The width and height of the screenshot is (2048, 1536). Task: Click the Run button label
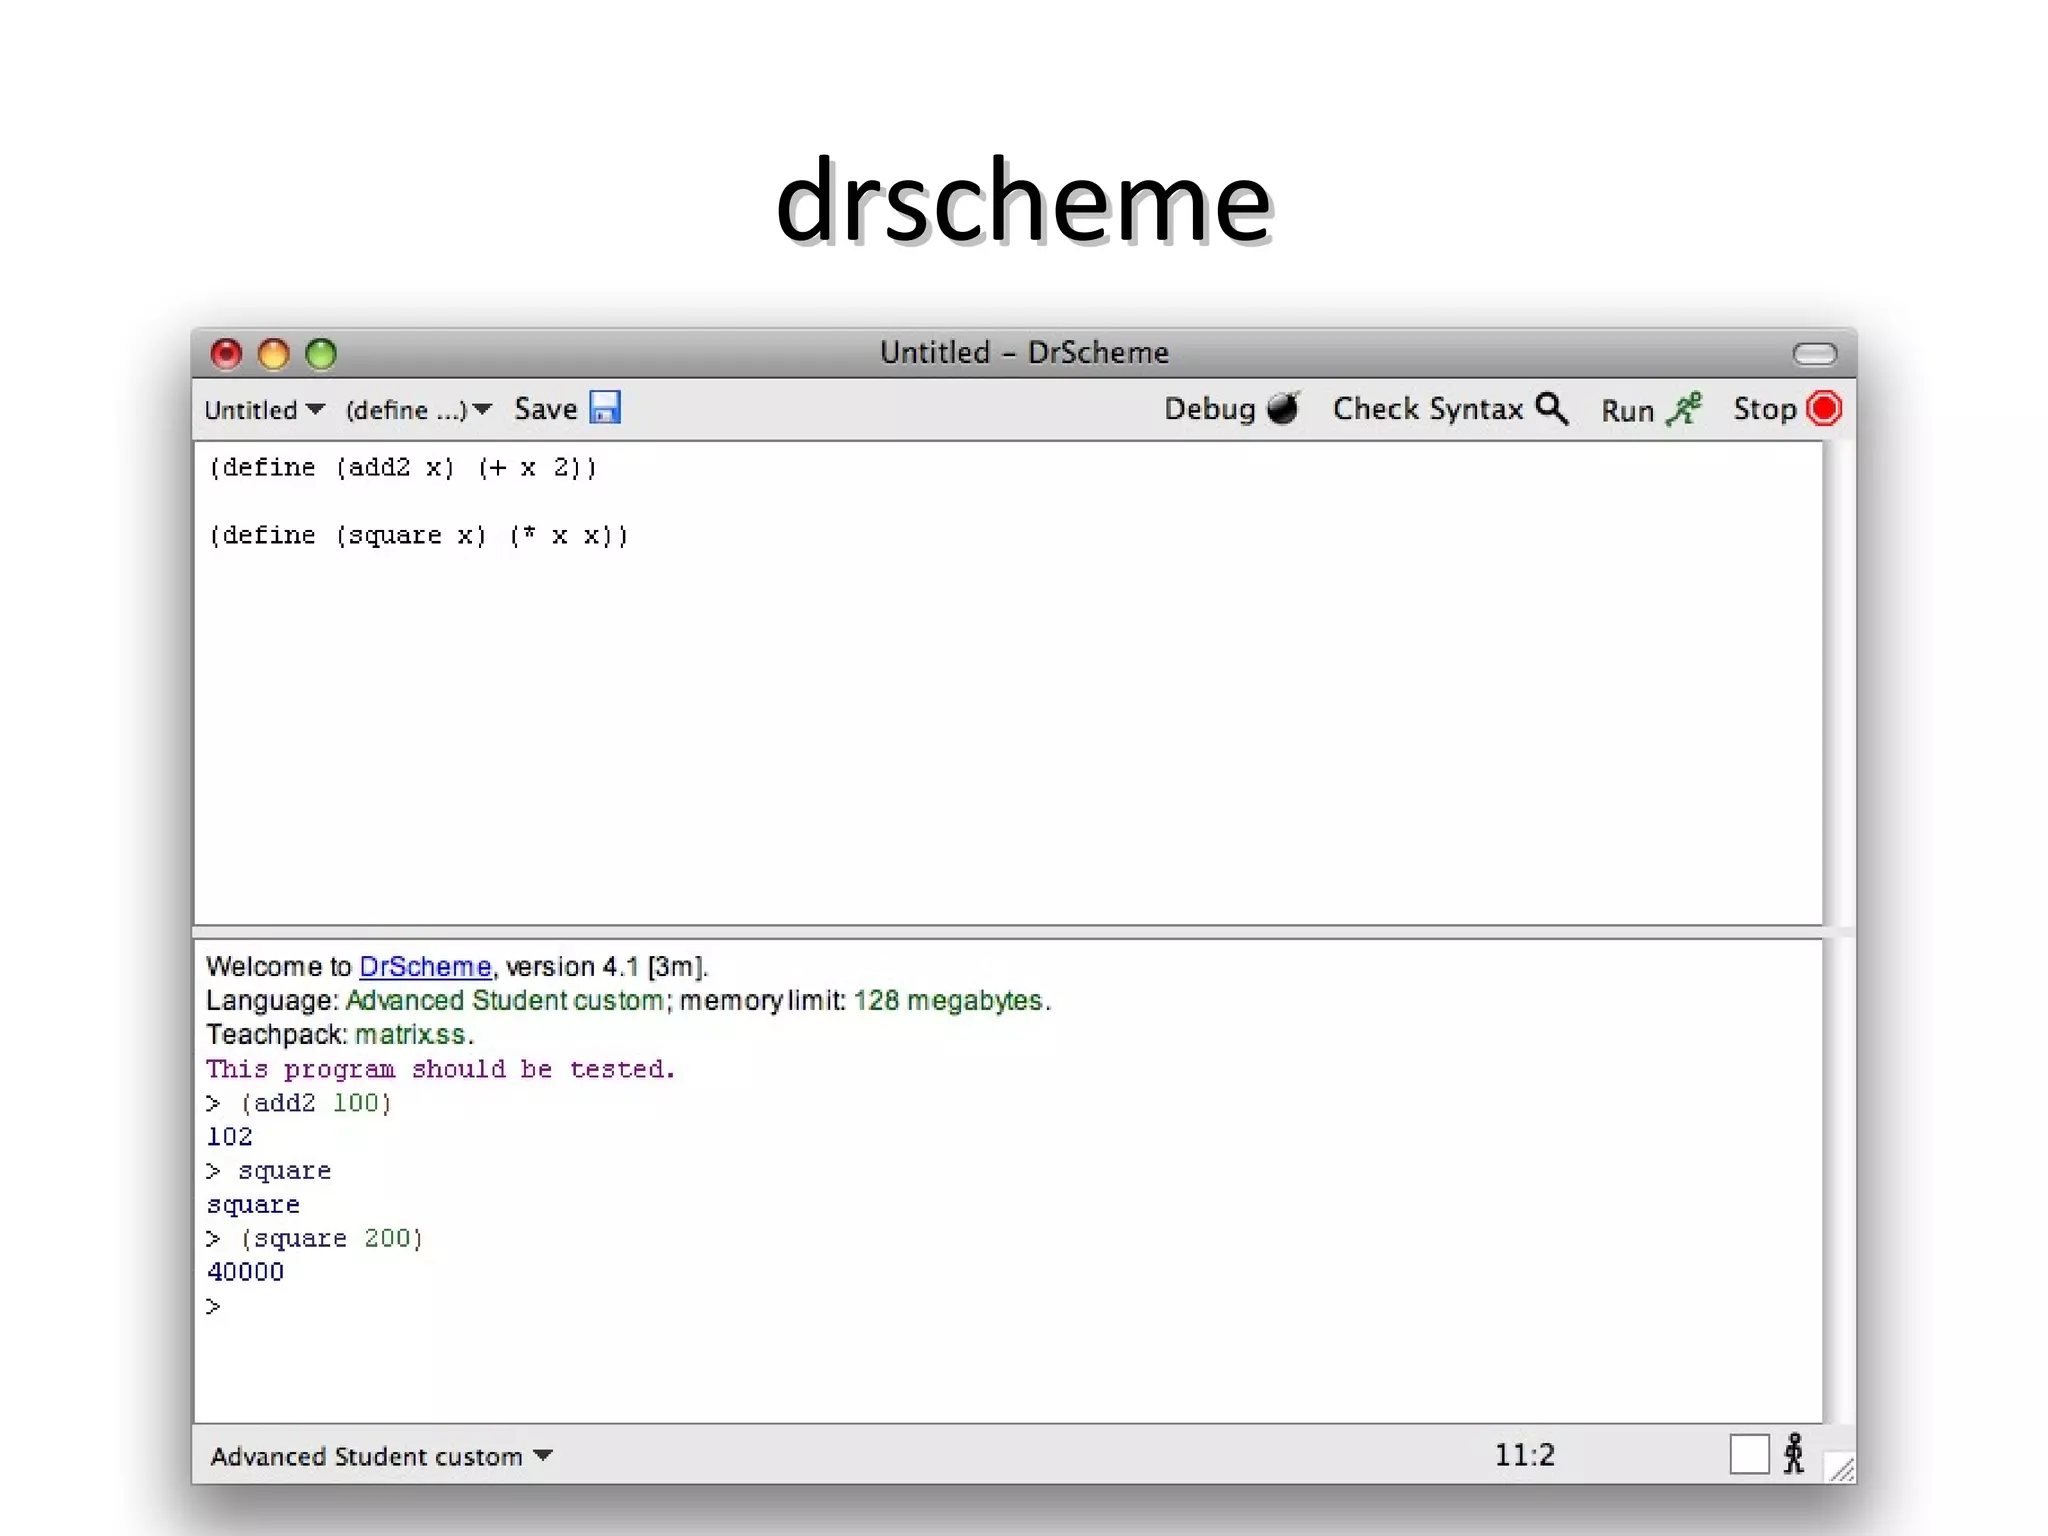pos(1627,411)
